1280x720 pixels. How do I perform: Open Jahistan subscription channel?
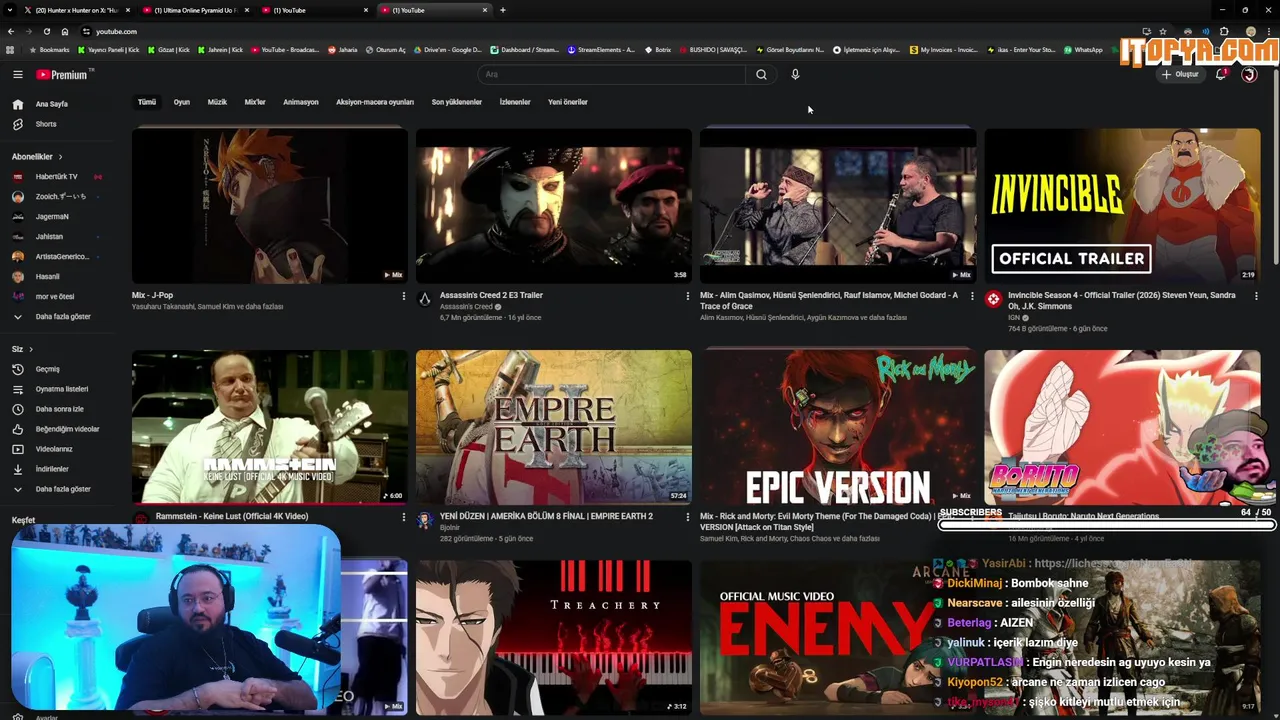click(x=49, y=237)
